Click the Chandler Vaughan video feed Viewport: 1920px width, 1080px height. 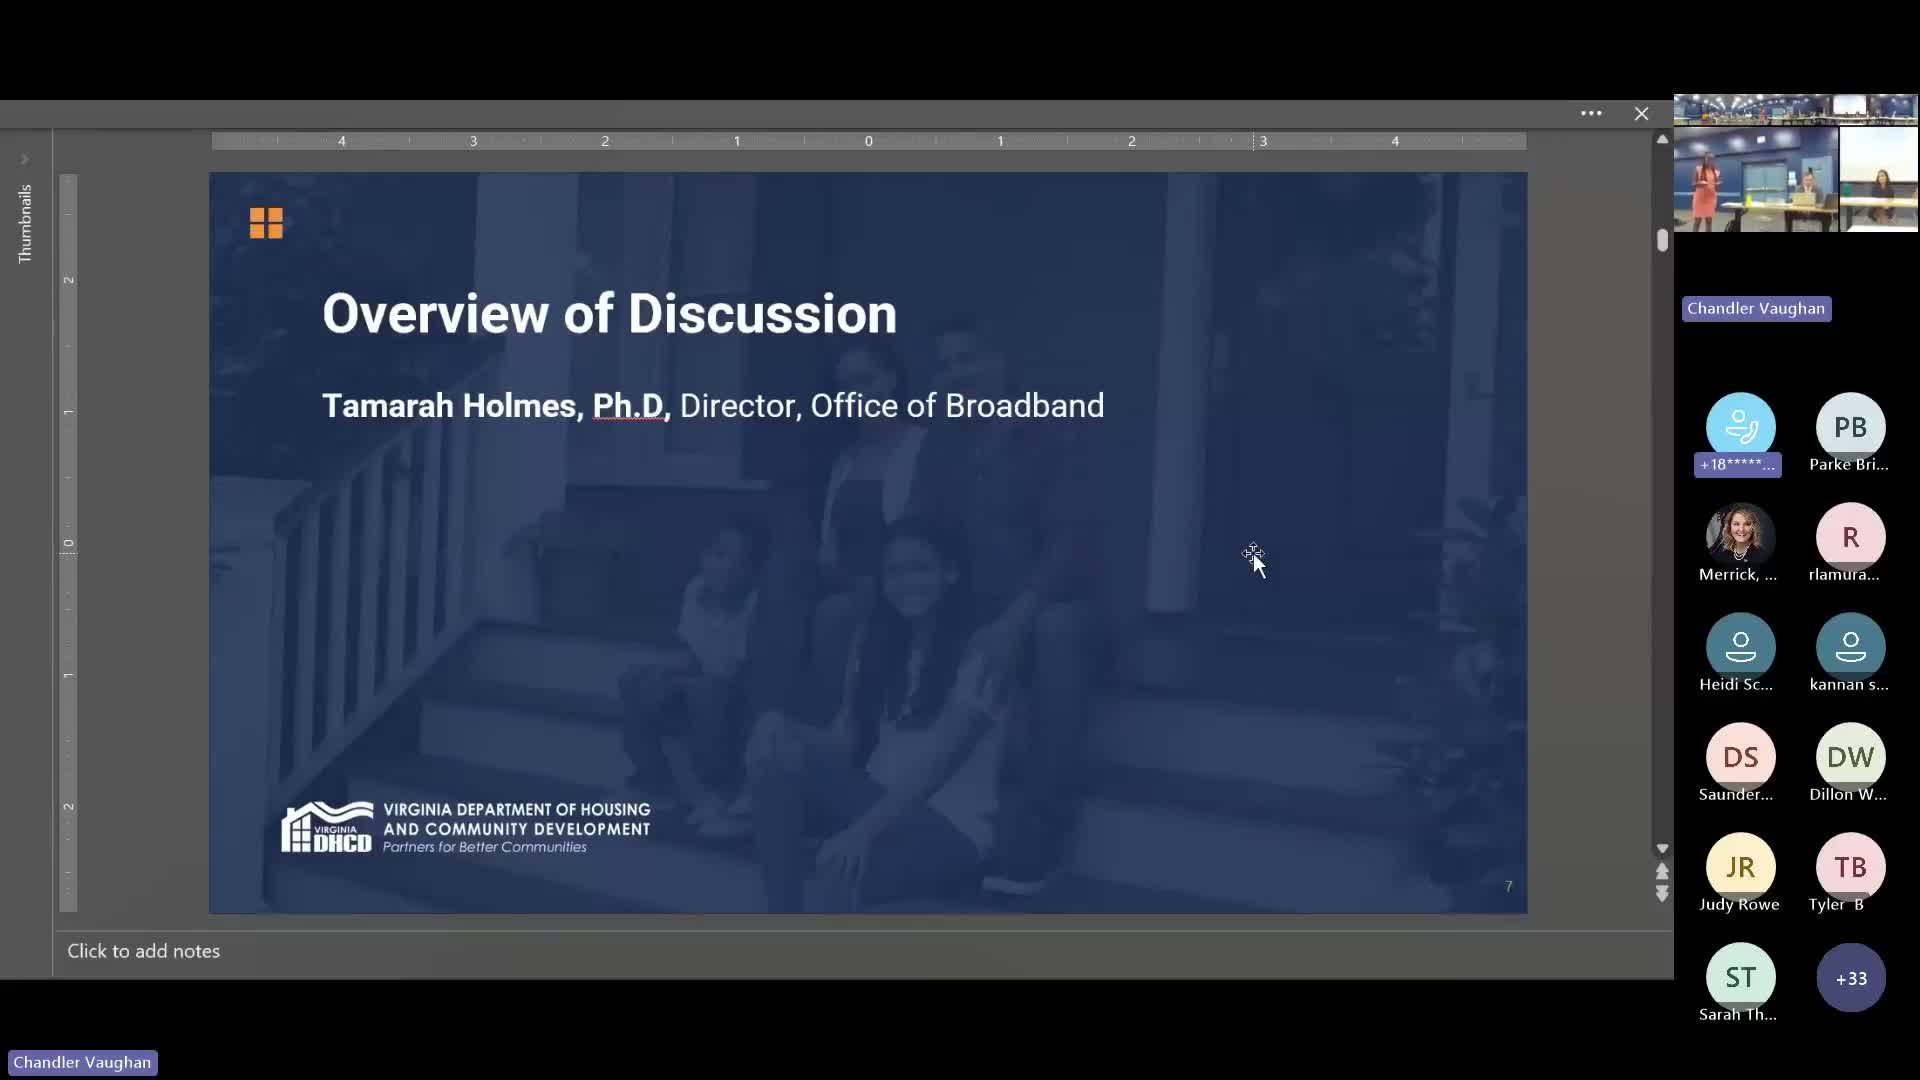click(x=1795, y=165)
